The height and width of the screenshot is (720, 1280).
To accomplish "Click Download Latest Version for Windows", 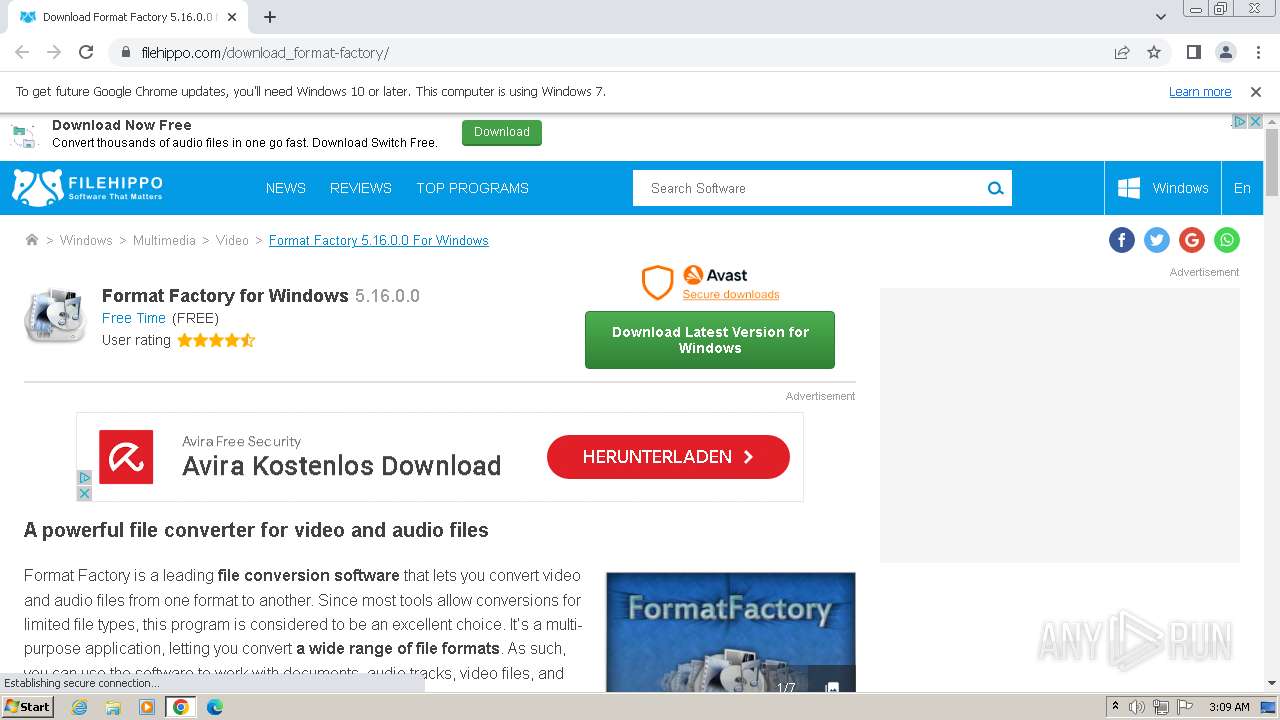I will click(710, 340).
